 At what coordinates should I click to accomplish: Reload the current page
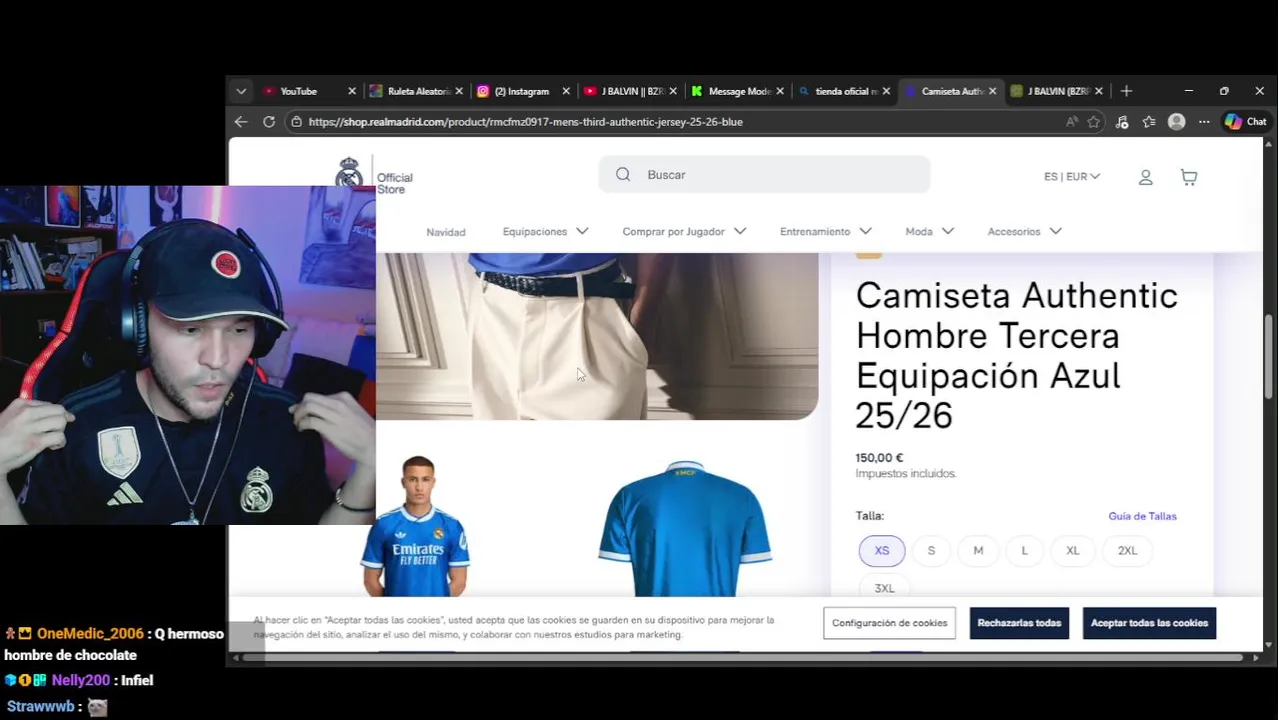(x=269, y=121)
